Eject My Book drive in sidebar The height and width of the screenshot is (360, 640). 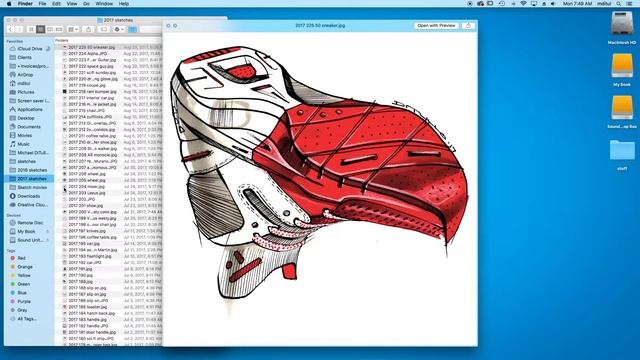(x=48, y=231)
